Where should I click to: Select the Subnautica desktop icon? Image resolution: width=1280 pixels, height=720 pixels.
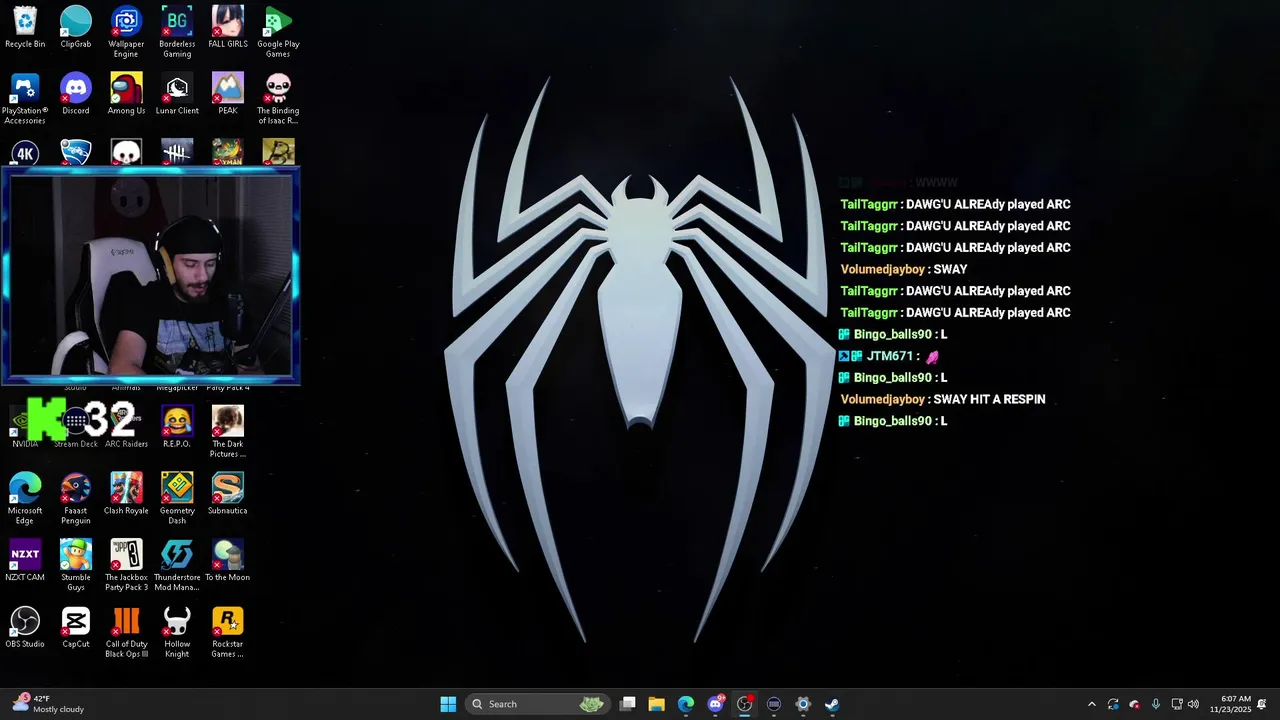pos(228,494)
